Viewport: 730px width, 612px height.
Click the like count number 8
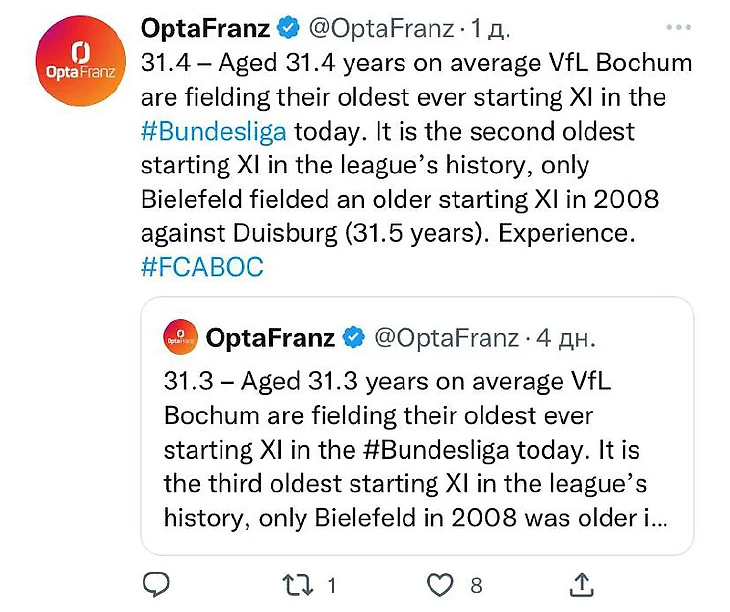pos(477,583)
